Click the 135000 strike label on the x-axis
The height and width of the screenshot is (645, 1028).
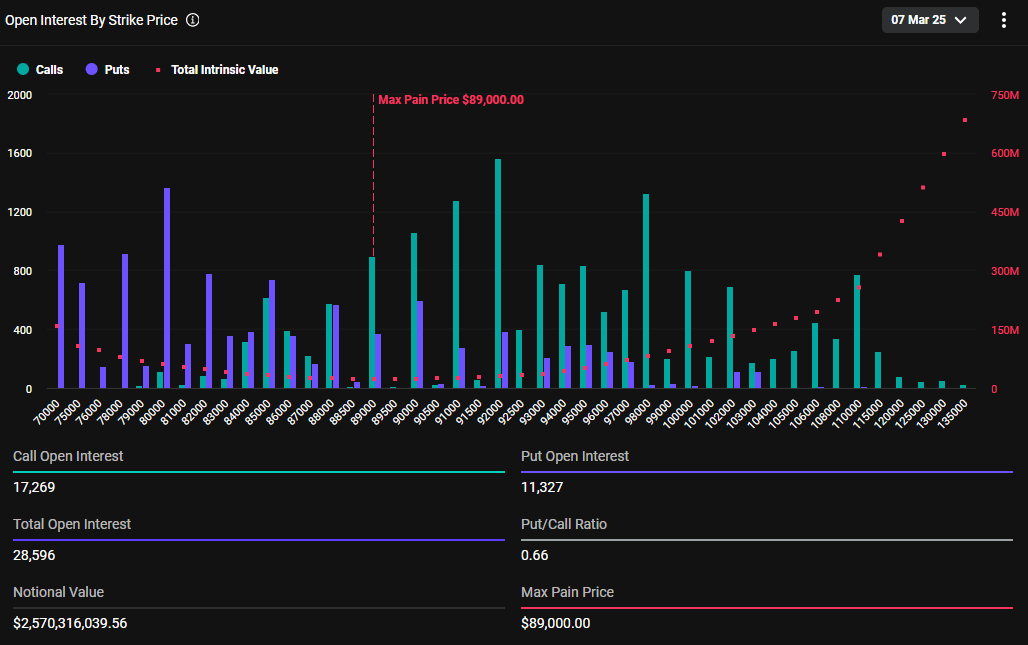[x=953, y=413]
